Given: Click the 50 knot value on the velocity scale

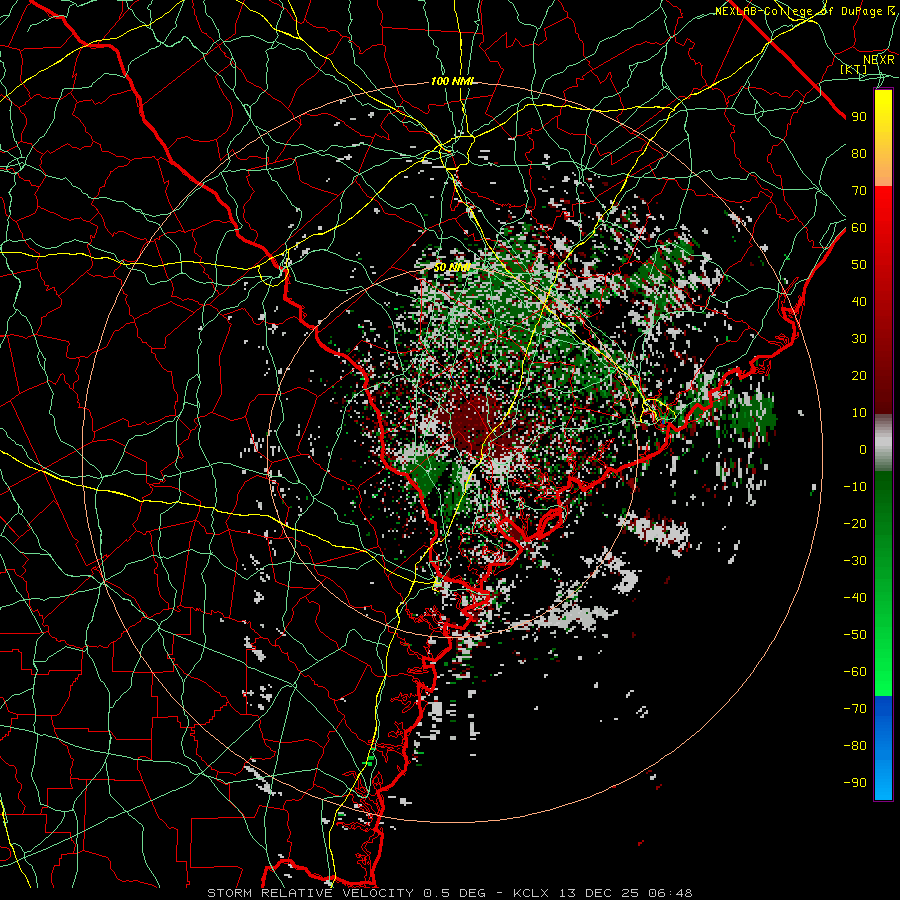Looking at the screenshot, I should 859,264.
